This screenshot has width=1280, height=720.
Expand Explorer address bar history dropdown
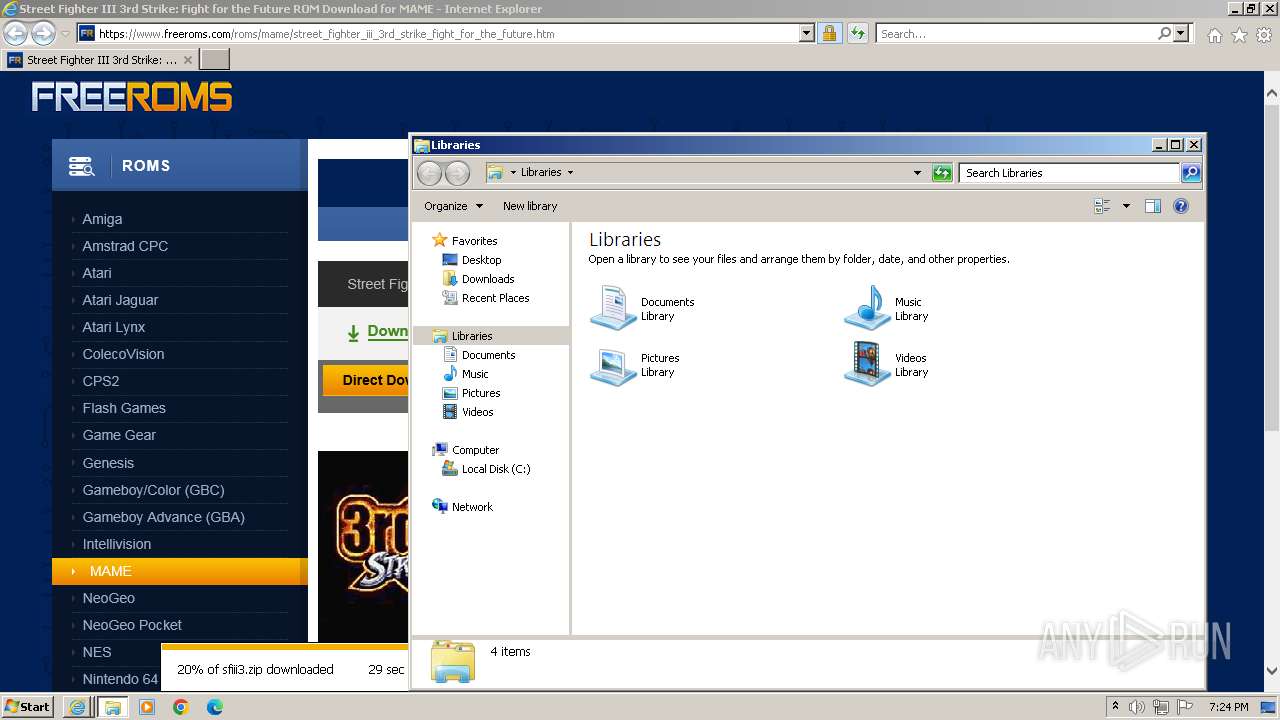[917, 173]
